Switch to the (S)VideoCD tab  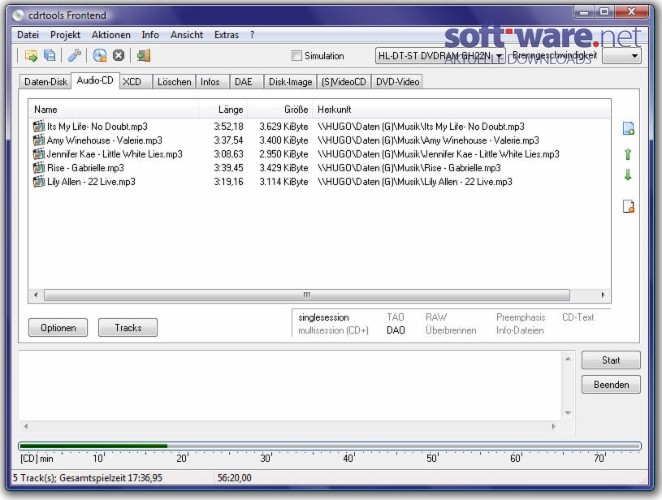[344, 82]
